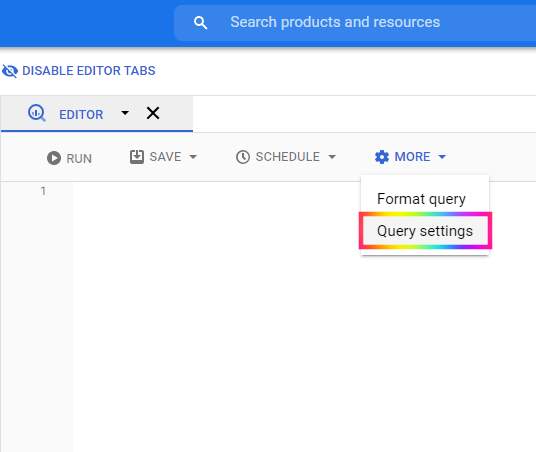Select the Editor tab label
Image resolution: width=536 pixels, height=452 pixels.
(81, 115)
